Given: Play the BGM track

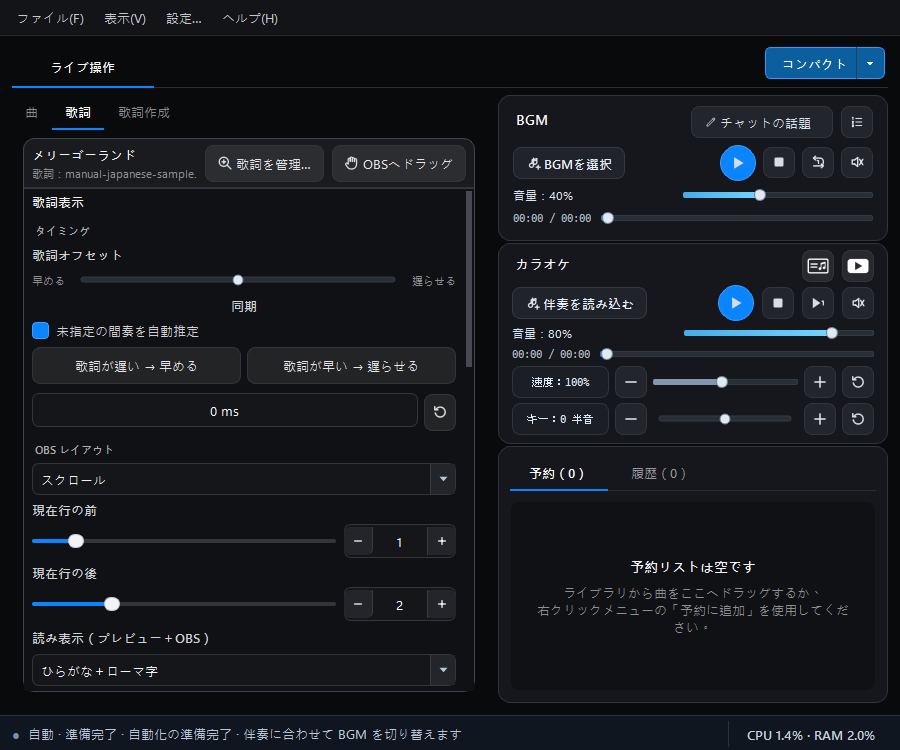Looking at the screenshot, I should tap(738, 163).
